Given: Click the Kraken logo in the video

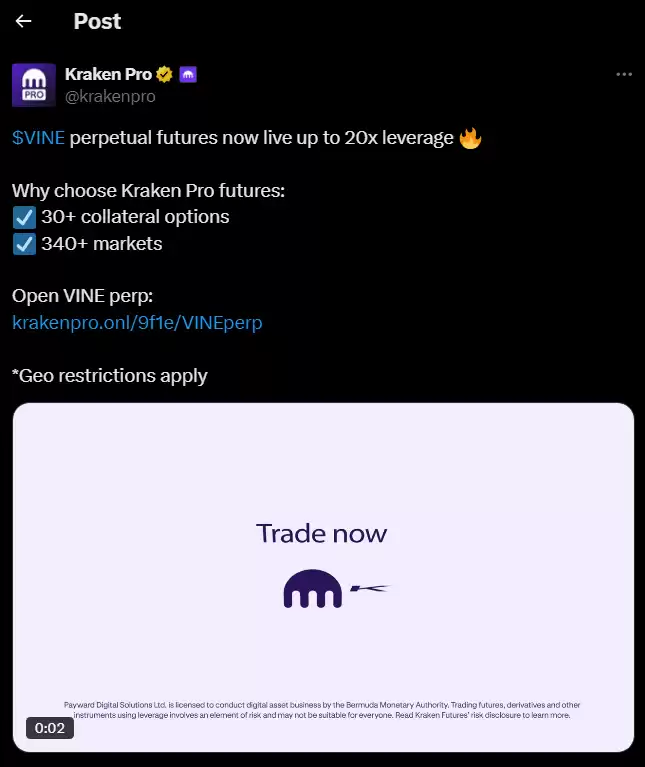Looking at the screenshot, I should [313, 588].
